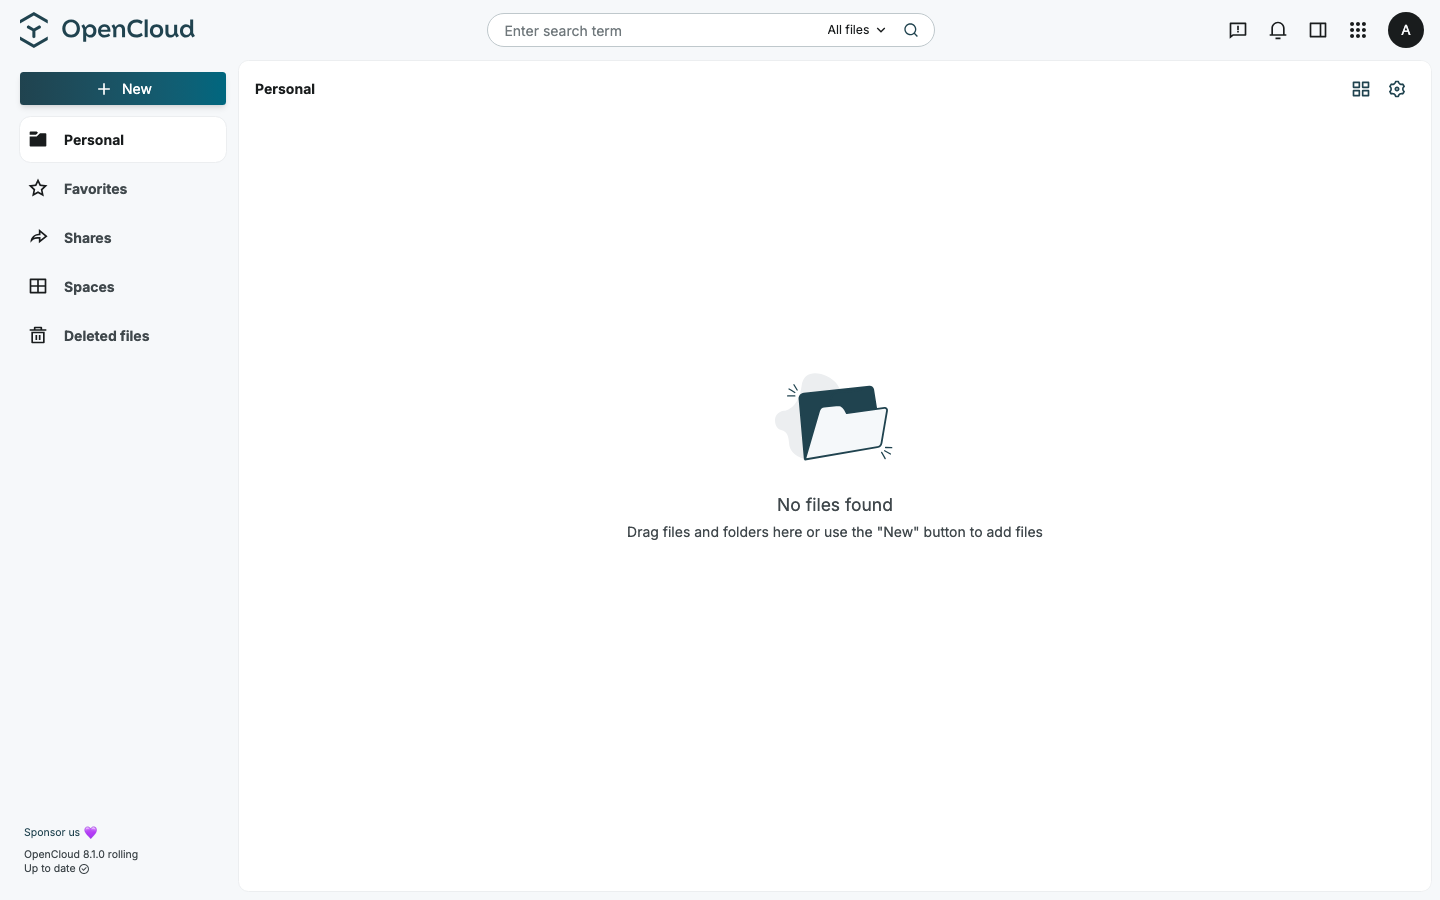Click the No files found message
This screenshot has height=900, width=1440.
[835, 505]
